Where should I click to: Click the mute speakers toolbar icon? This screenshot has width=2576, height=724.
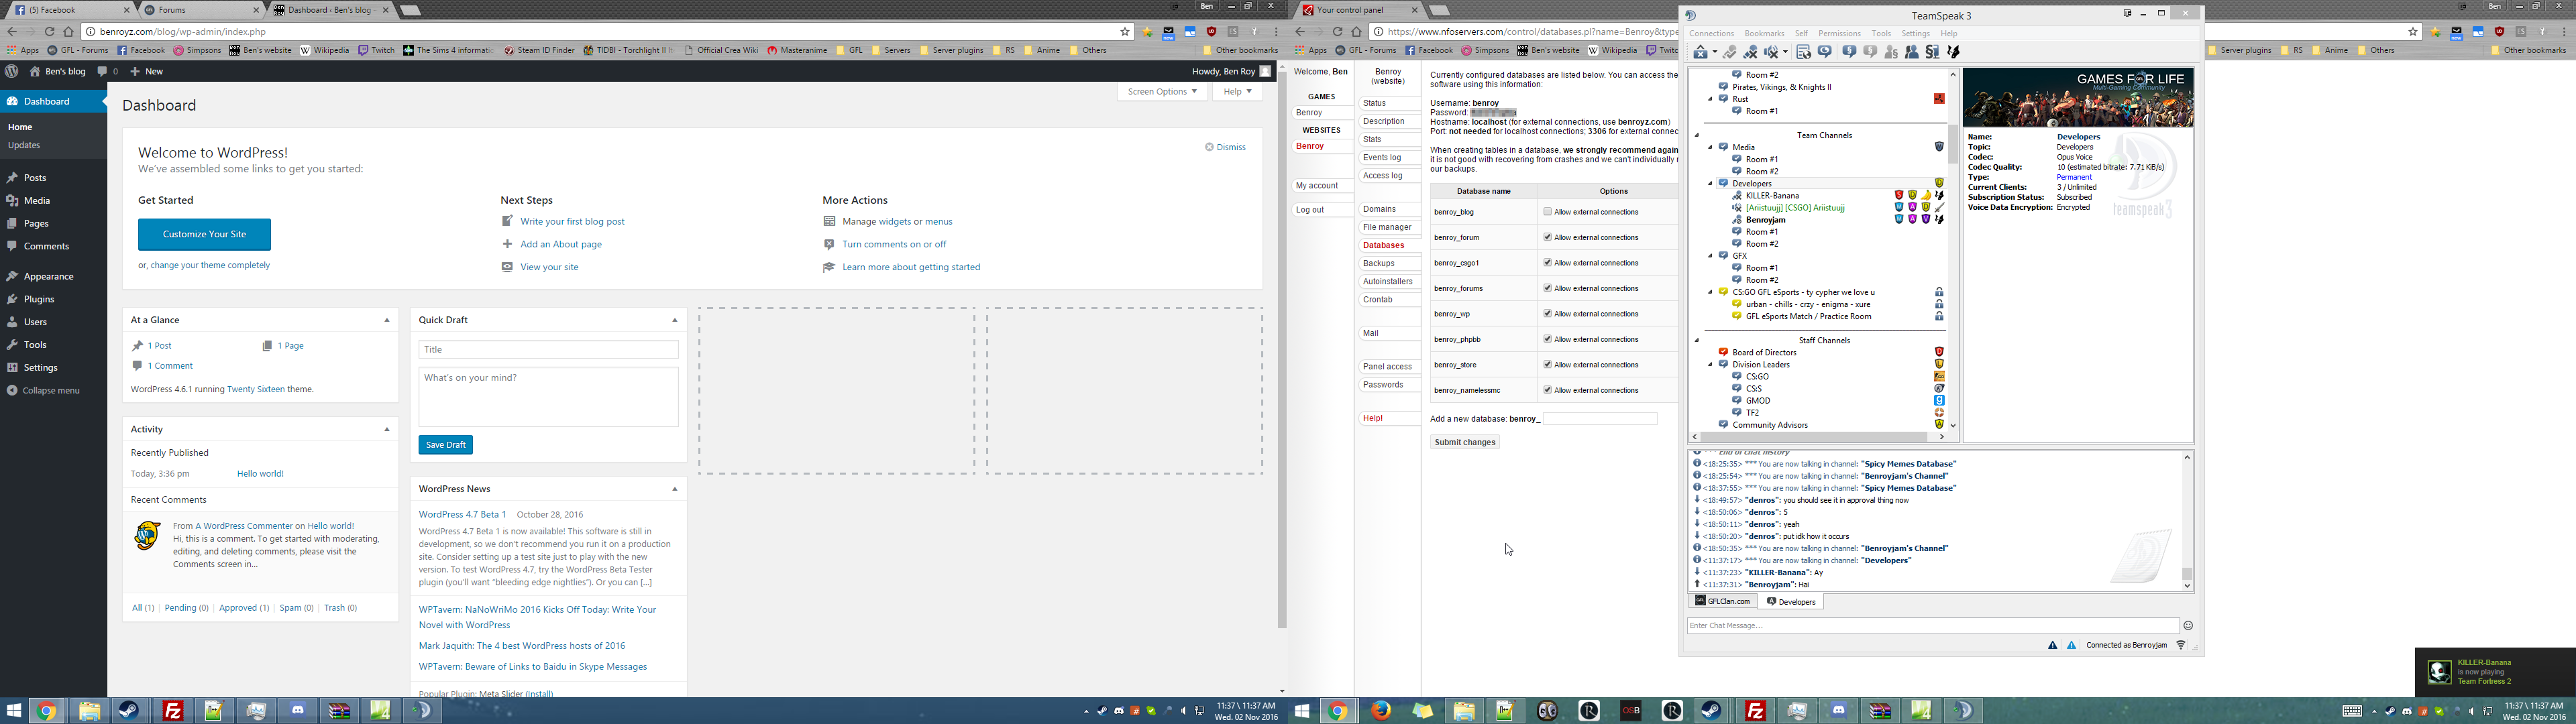(x=1771, y=52)
